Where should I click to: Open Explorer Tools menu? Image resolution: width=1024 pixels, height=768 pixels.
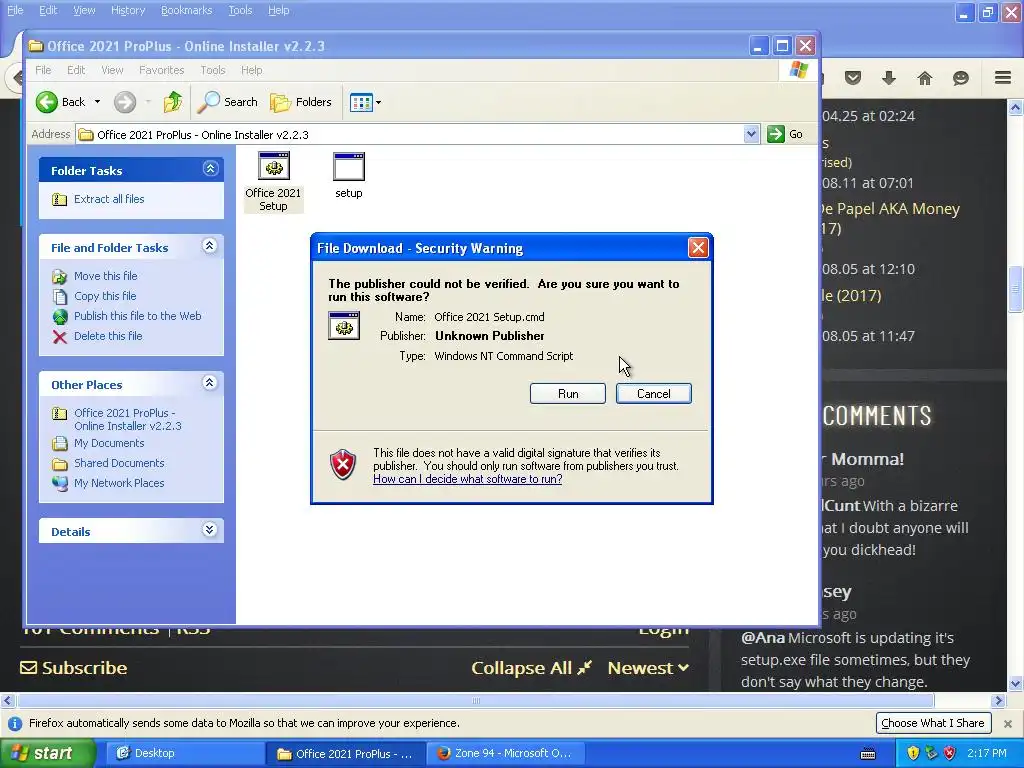212,70
